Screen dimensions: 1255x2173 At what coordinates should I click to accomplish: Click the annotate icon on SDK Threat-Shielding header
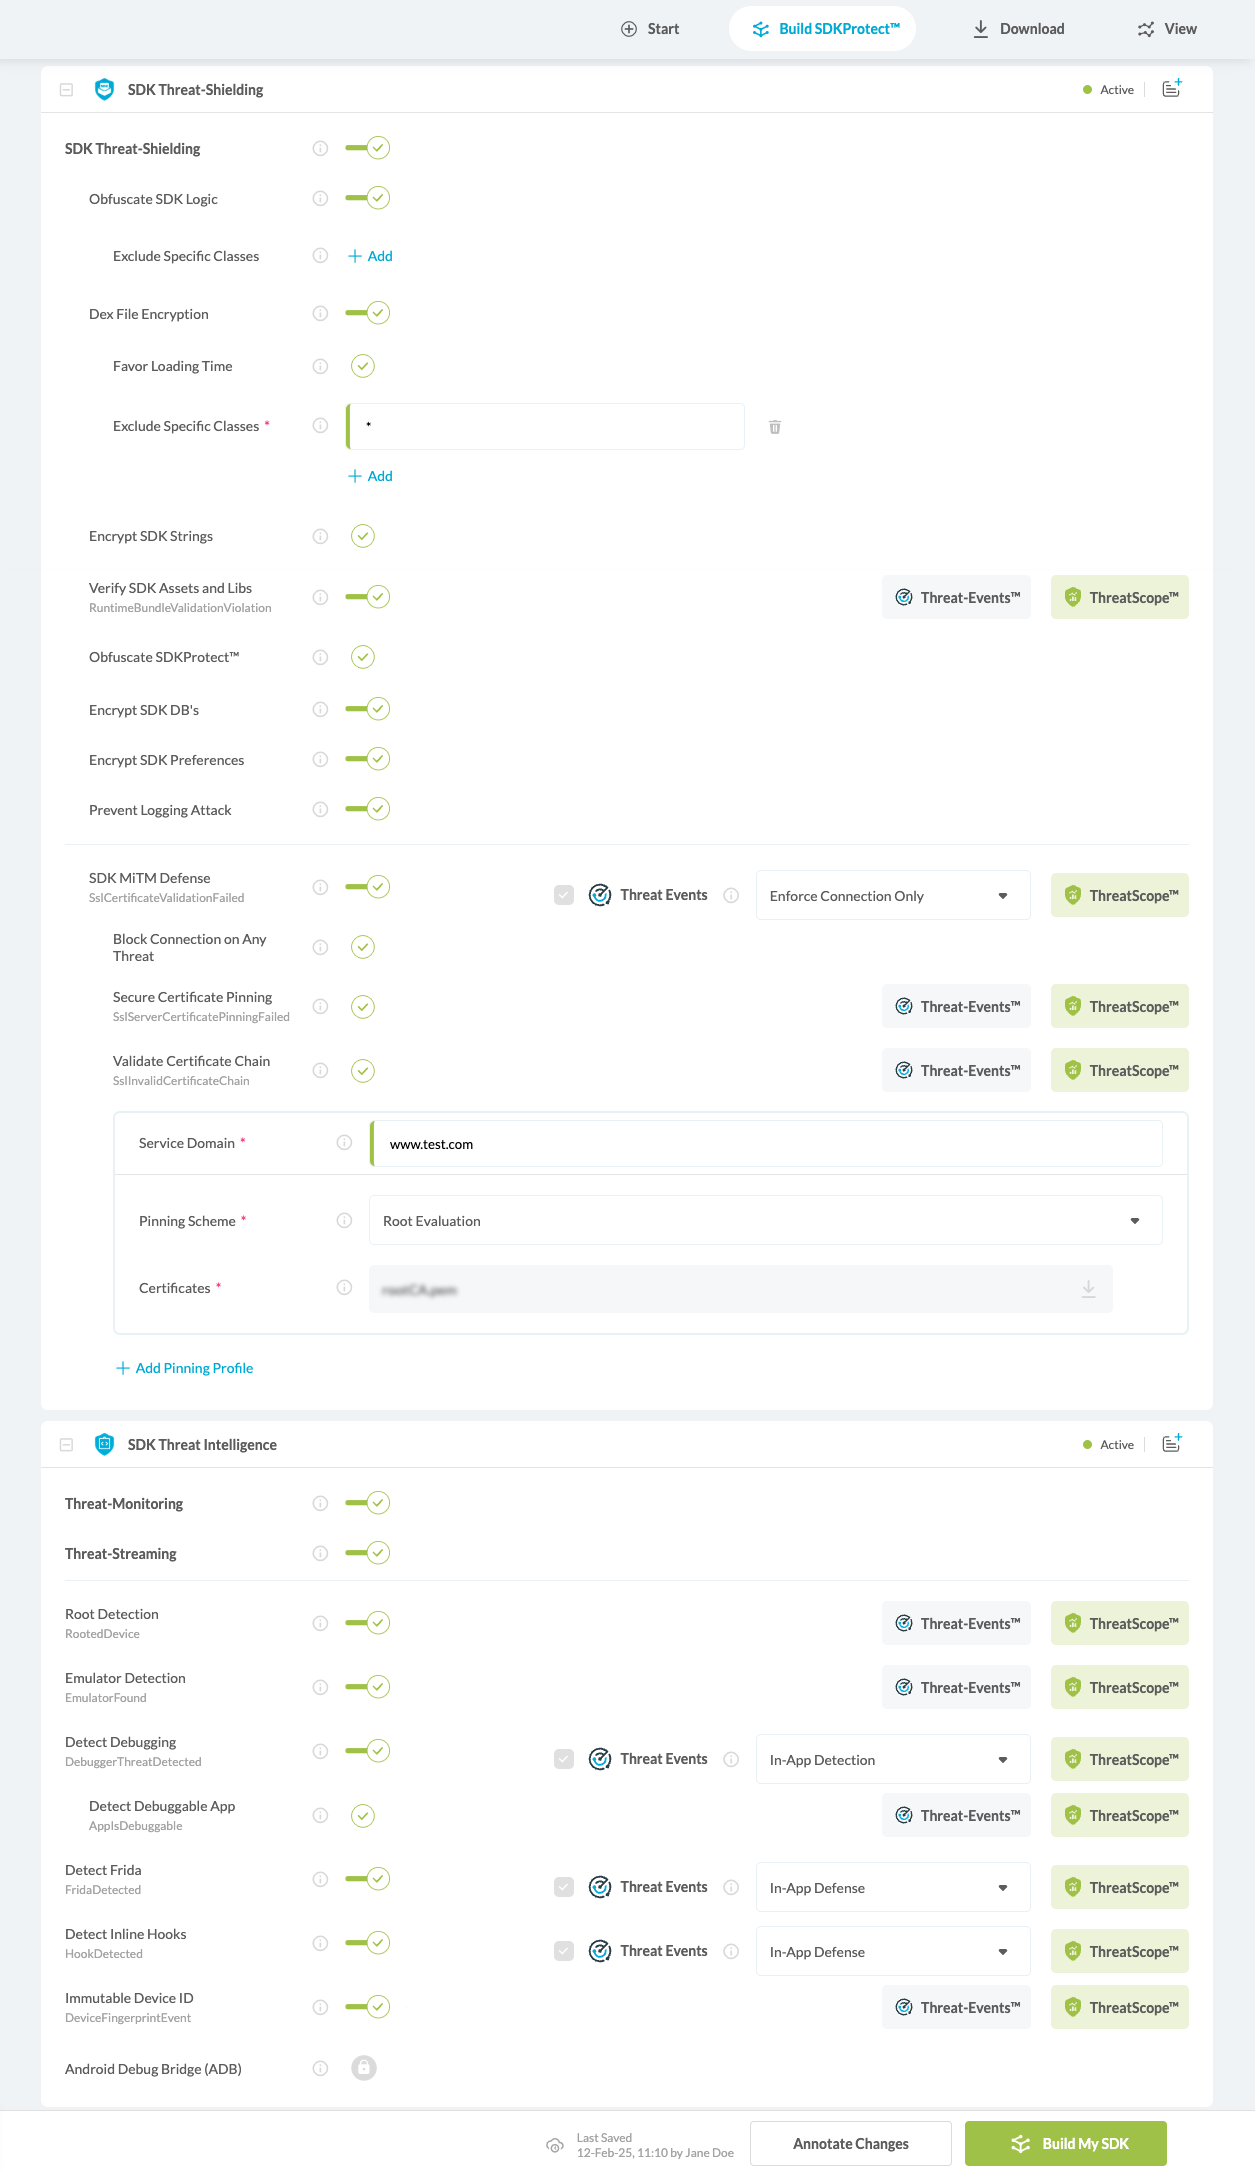pyautogui.click(x=1170, y=89)
